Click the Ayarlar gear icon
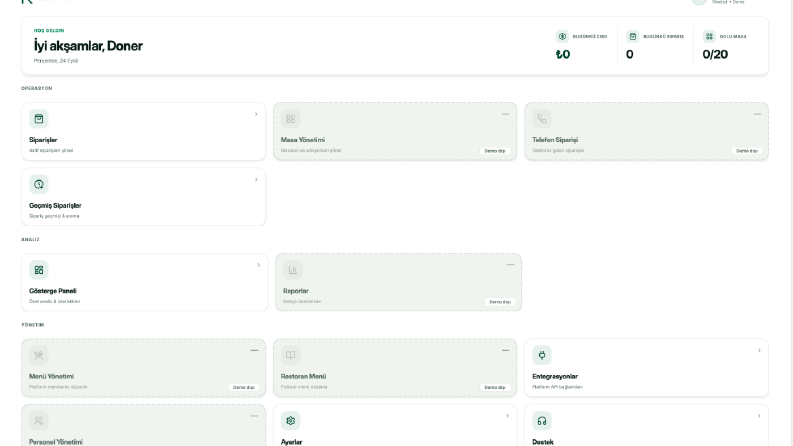Screen dimensions: 793x446 [x=290, y=421]
